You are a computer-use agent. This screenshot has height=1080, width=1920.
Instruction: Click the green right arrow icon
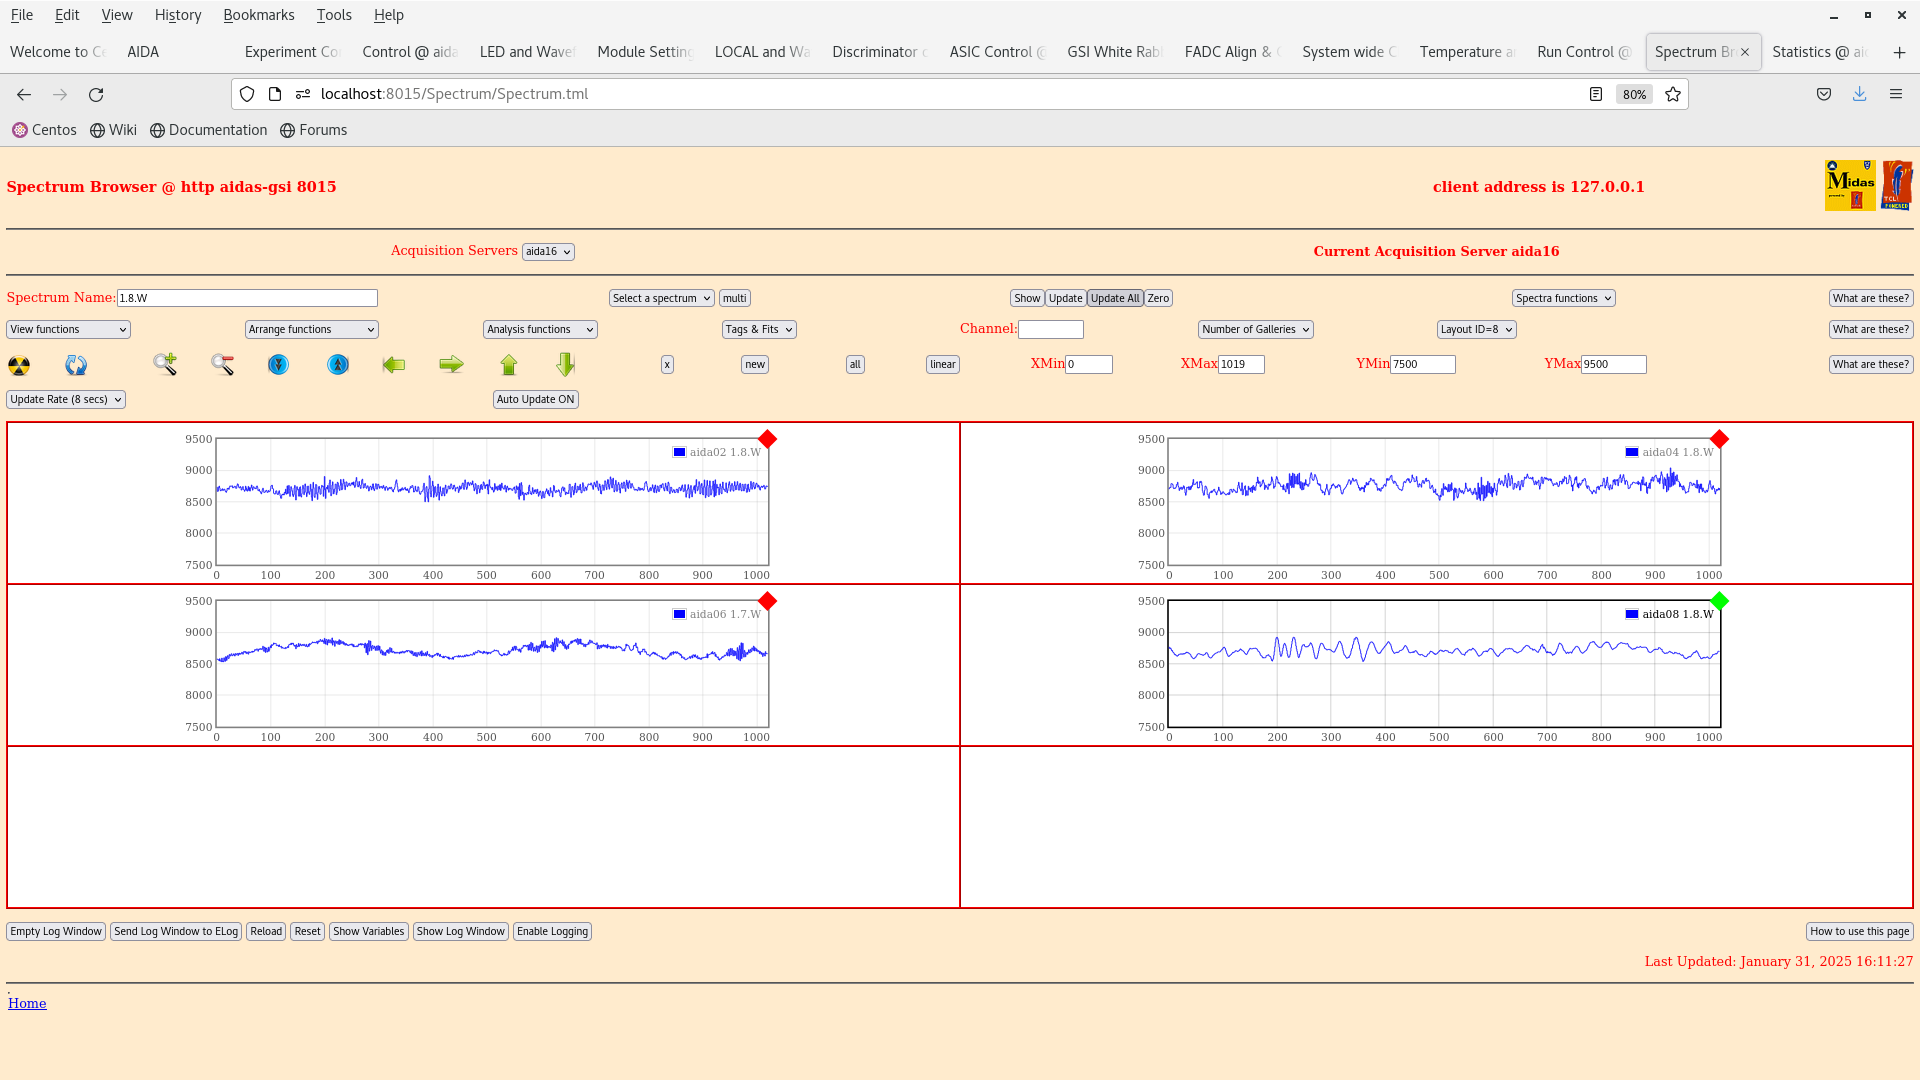coord(451,365)
